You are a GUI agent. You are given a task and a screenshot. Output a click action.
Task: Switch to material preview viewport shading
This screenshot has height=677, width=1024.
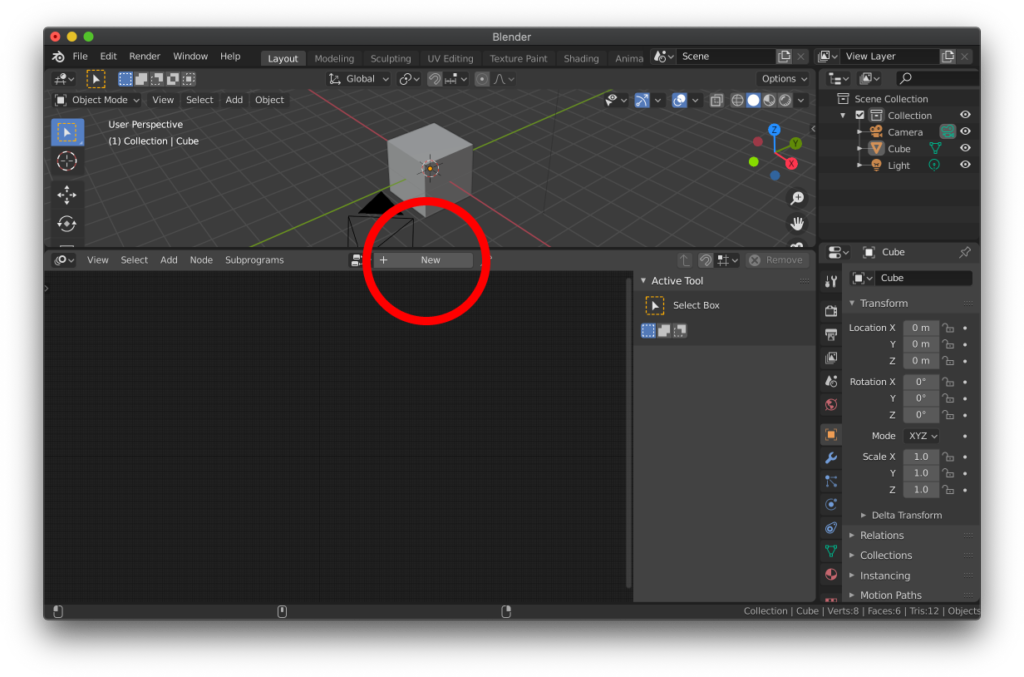pos(769,100)
